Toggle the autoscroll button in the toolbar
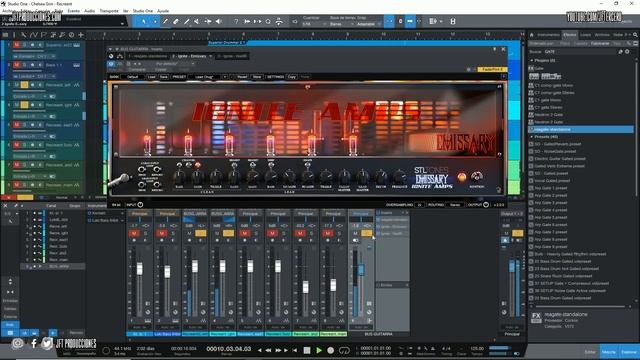The image size is (640, 360). (x=410, y=21)
